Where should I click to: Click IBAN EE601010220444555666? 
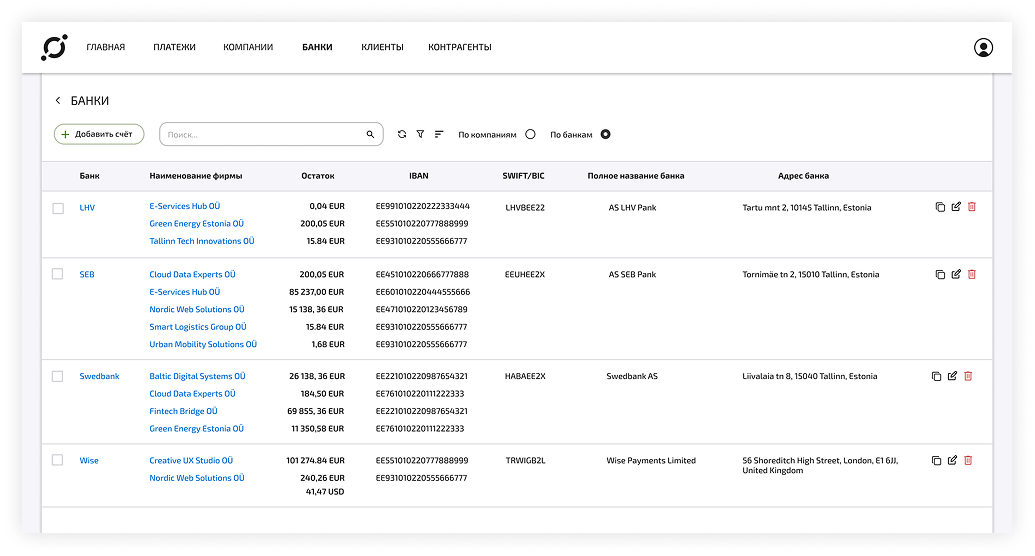(423, 292)
